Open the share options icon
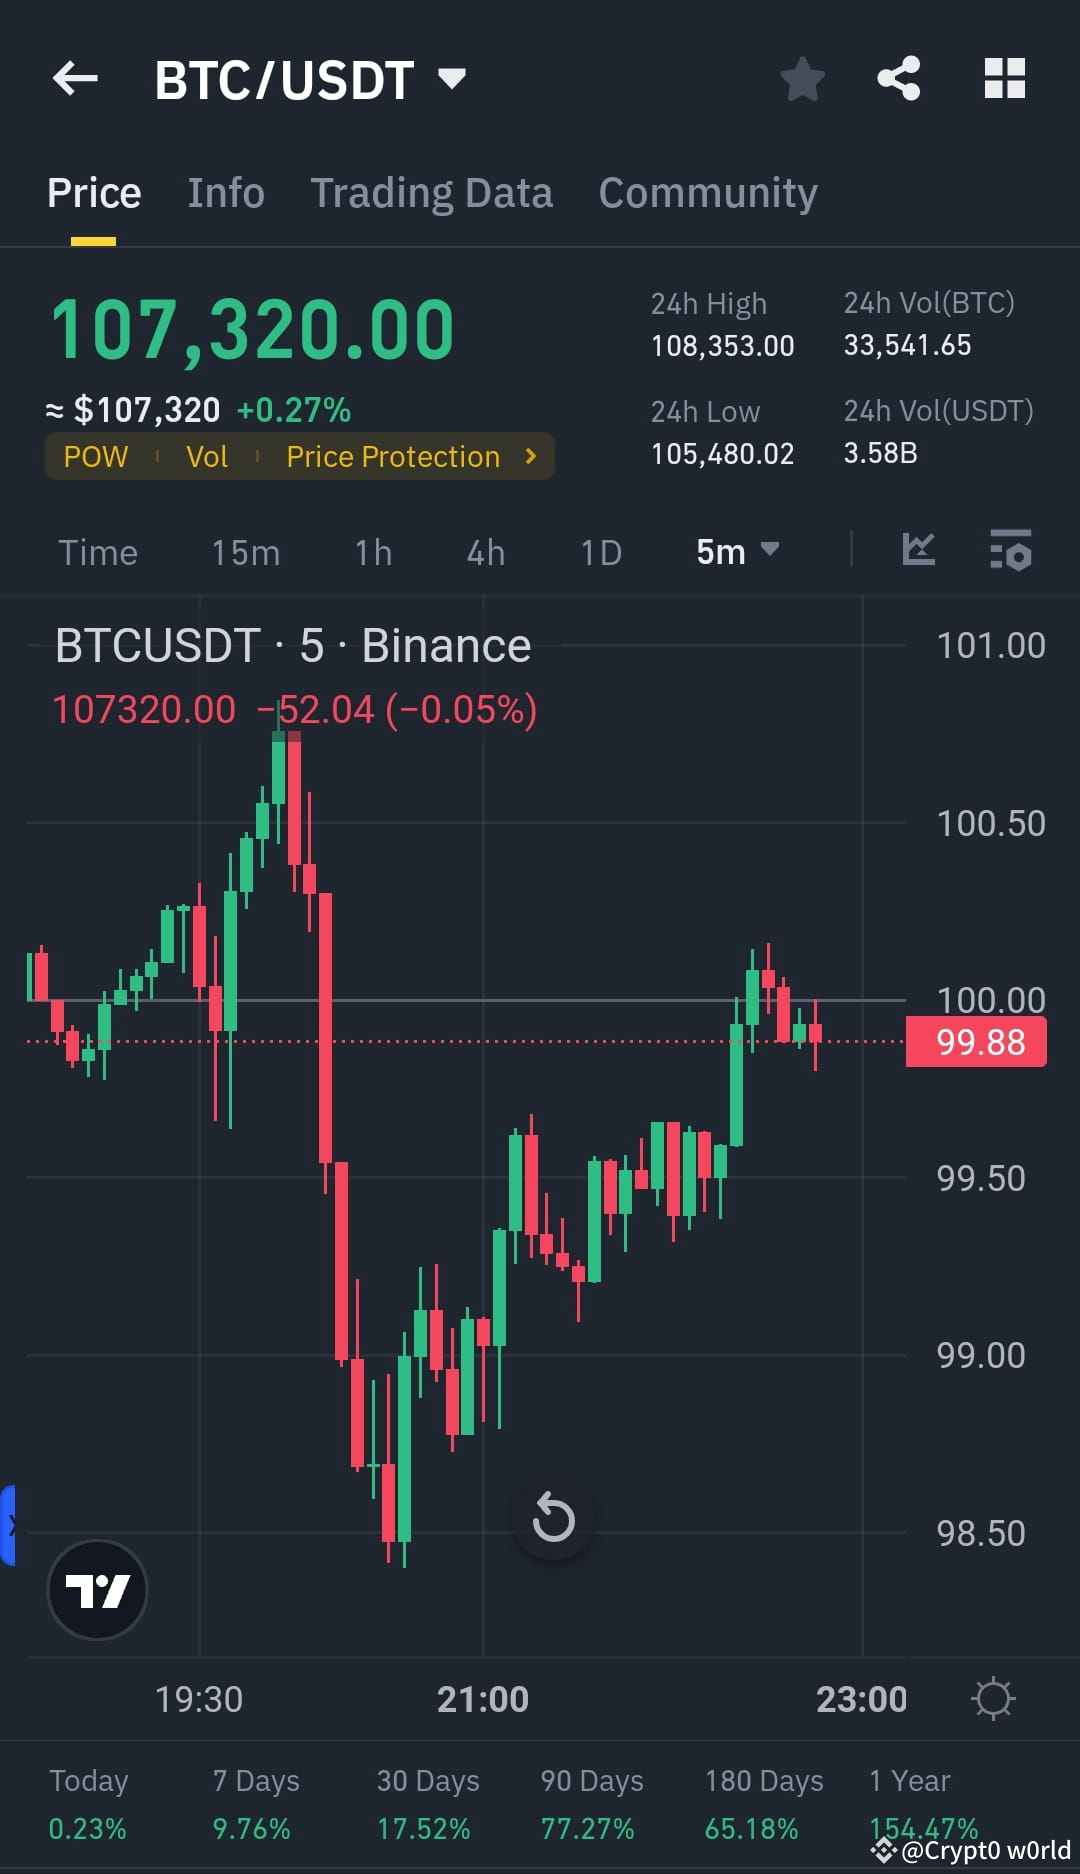This screenshot has width=1080, height=1874. tap(898, 79)
